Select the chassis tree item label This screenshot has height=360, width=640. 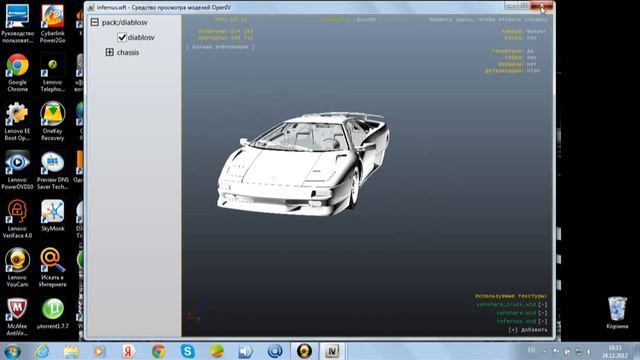tap(128, 53)
